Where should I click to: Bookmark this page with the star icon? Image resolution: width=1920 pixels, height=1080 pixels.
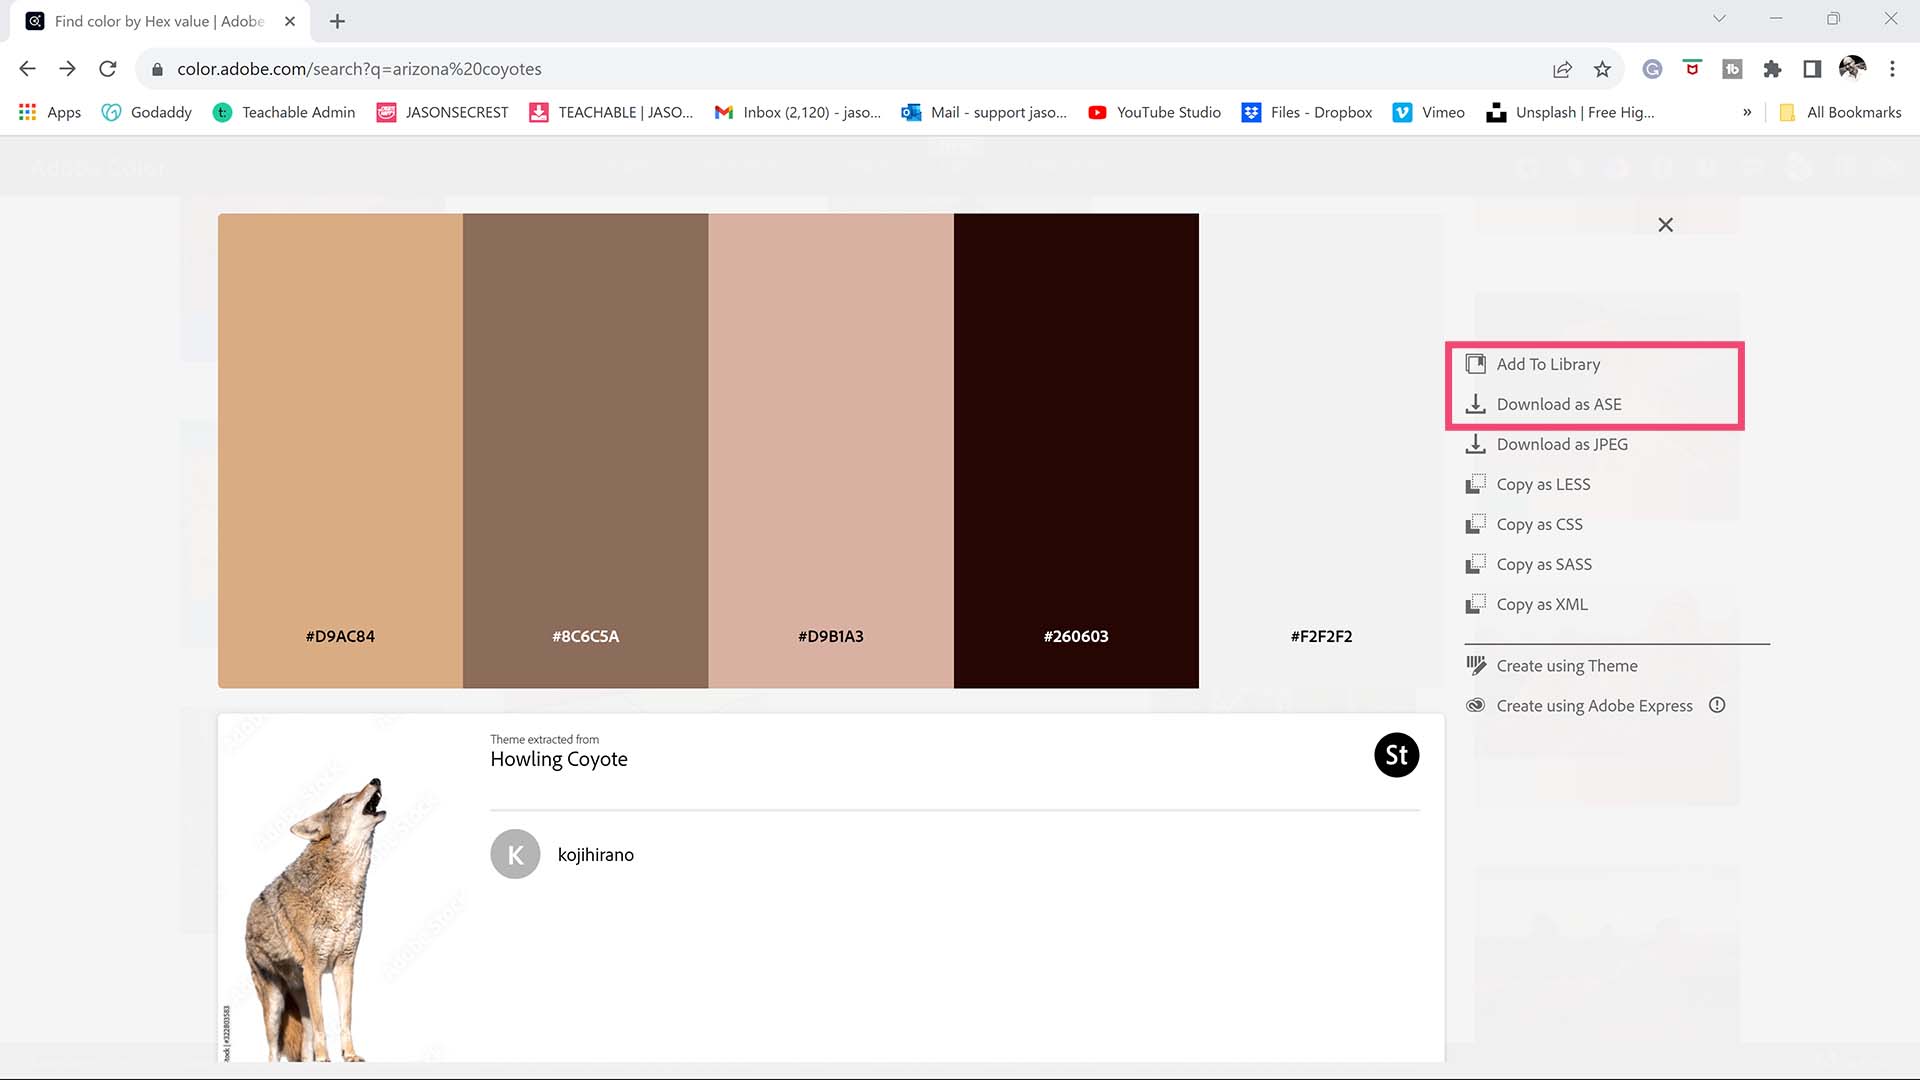coord(1602,69)
